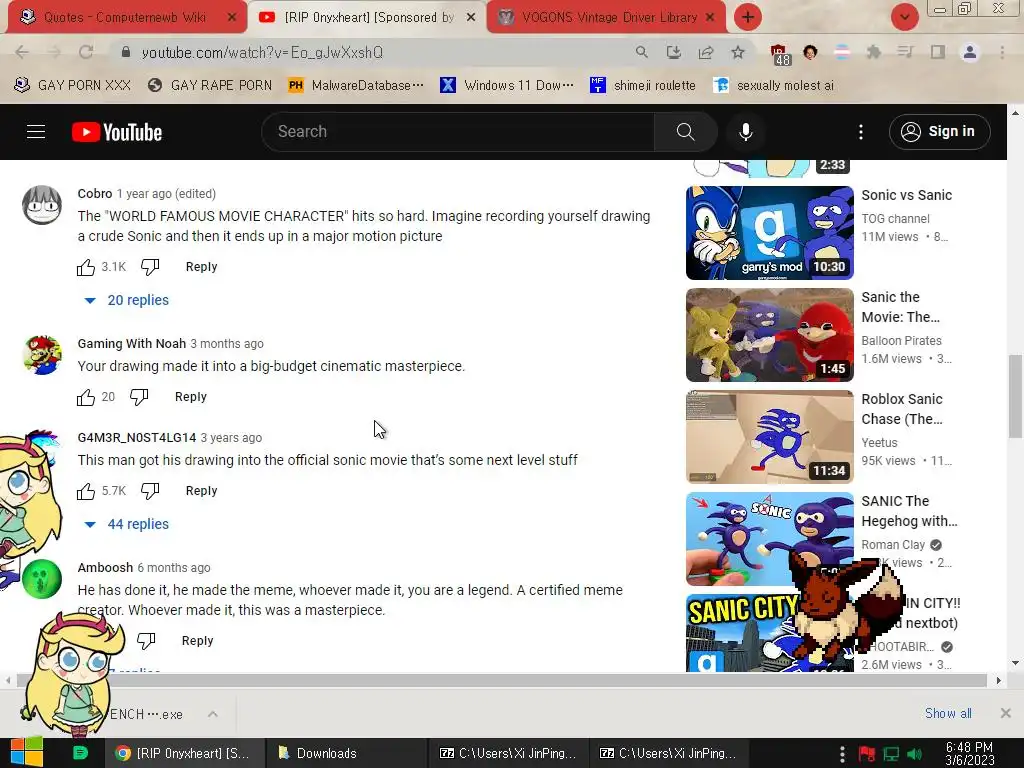Share this page via toolbar icon
Image resolution: width=1024 pixels, height=768 pixels.
click(x=706, y=52)
